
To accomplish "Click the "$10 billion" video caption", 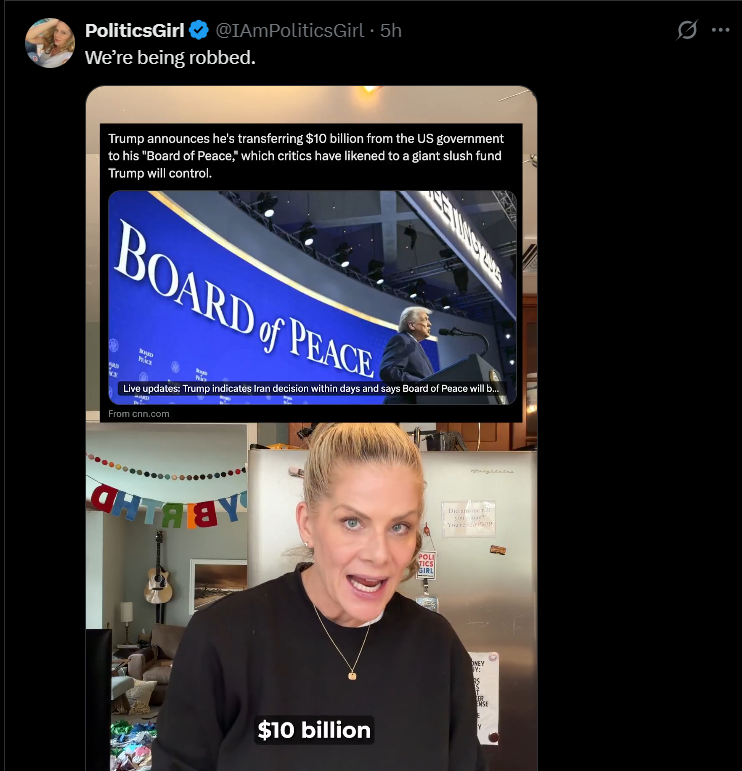I will point(314,730).
